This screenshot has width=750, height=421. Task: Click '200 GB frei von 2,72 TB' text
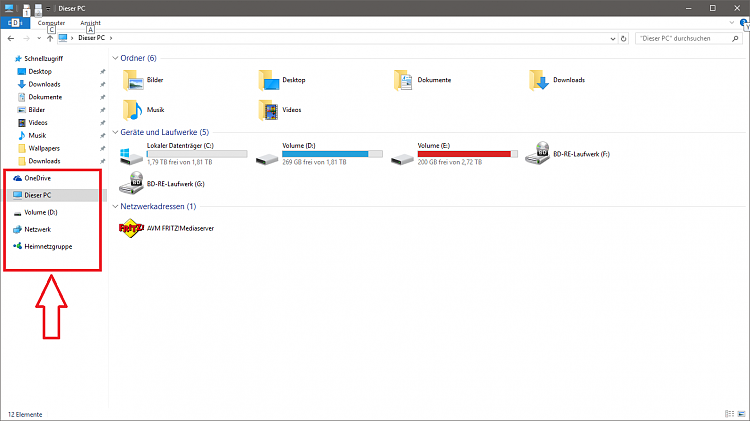(450, 162)
